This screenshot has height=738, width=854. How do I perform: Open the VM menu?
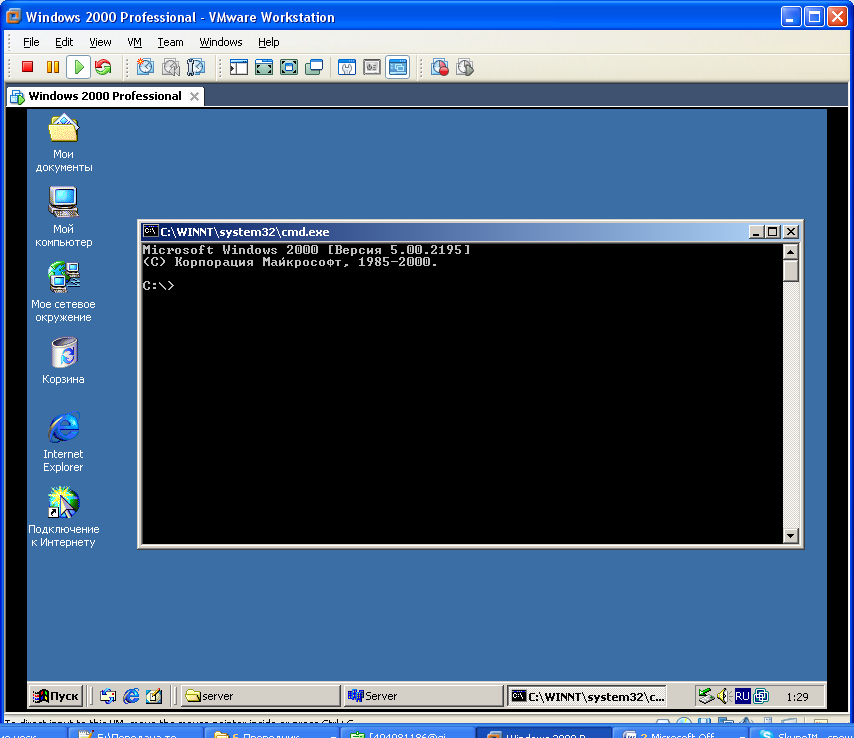[135, 42]
